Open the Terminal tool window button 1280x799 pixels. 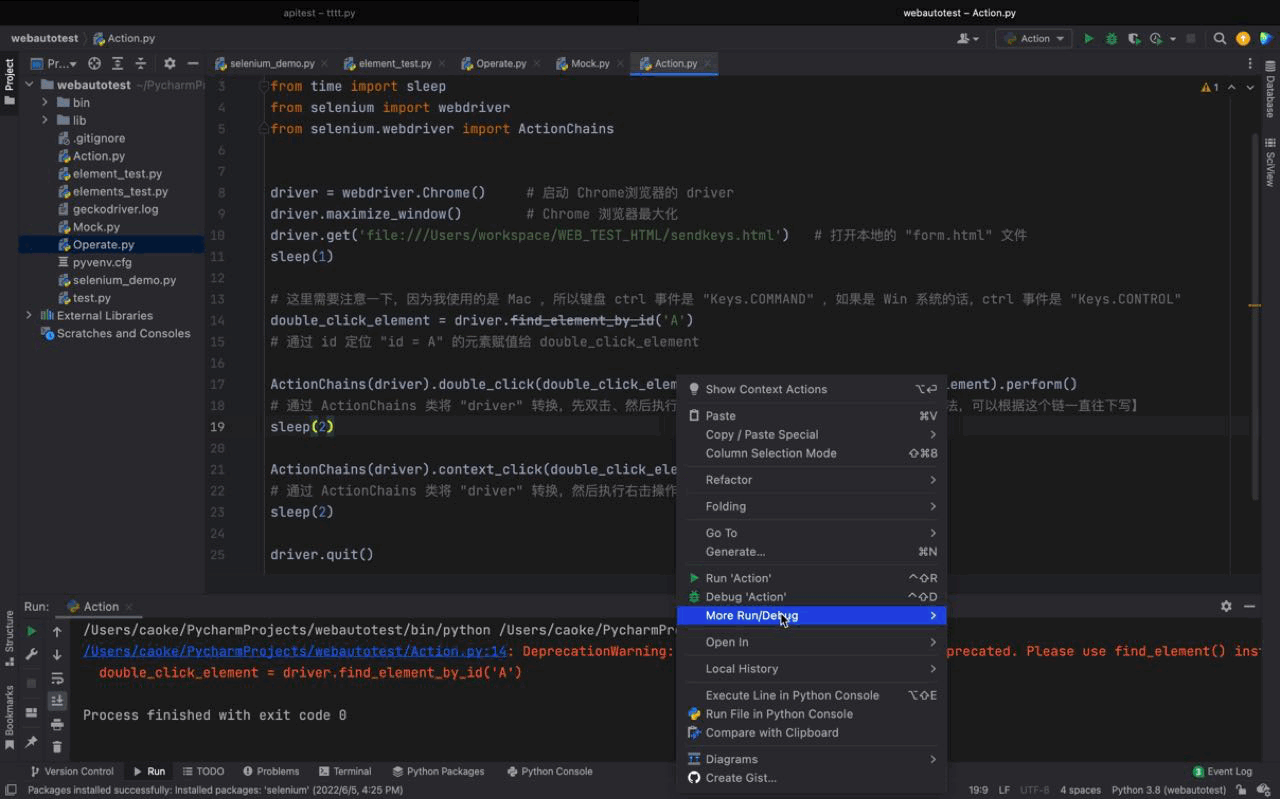point(345,771)
